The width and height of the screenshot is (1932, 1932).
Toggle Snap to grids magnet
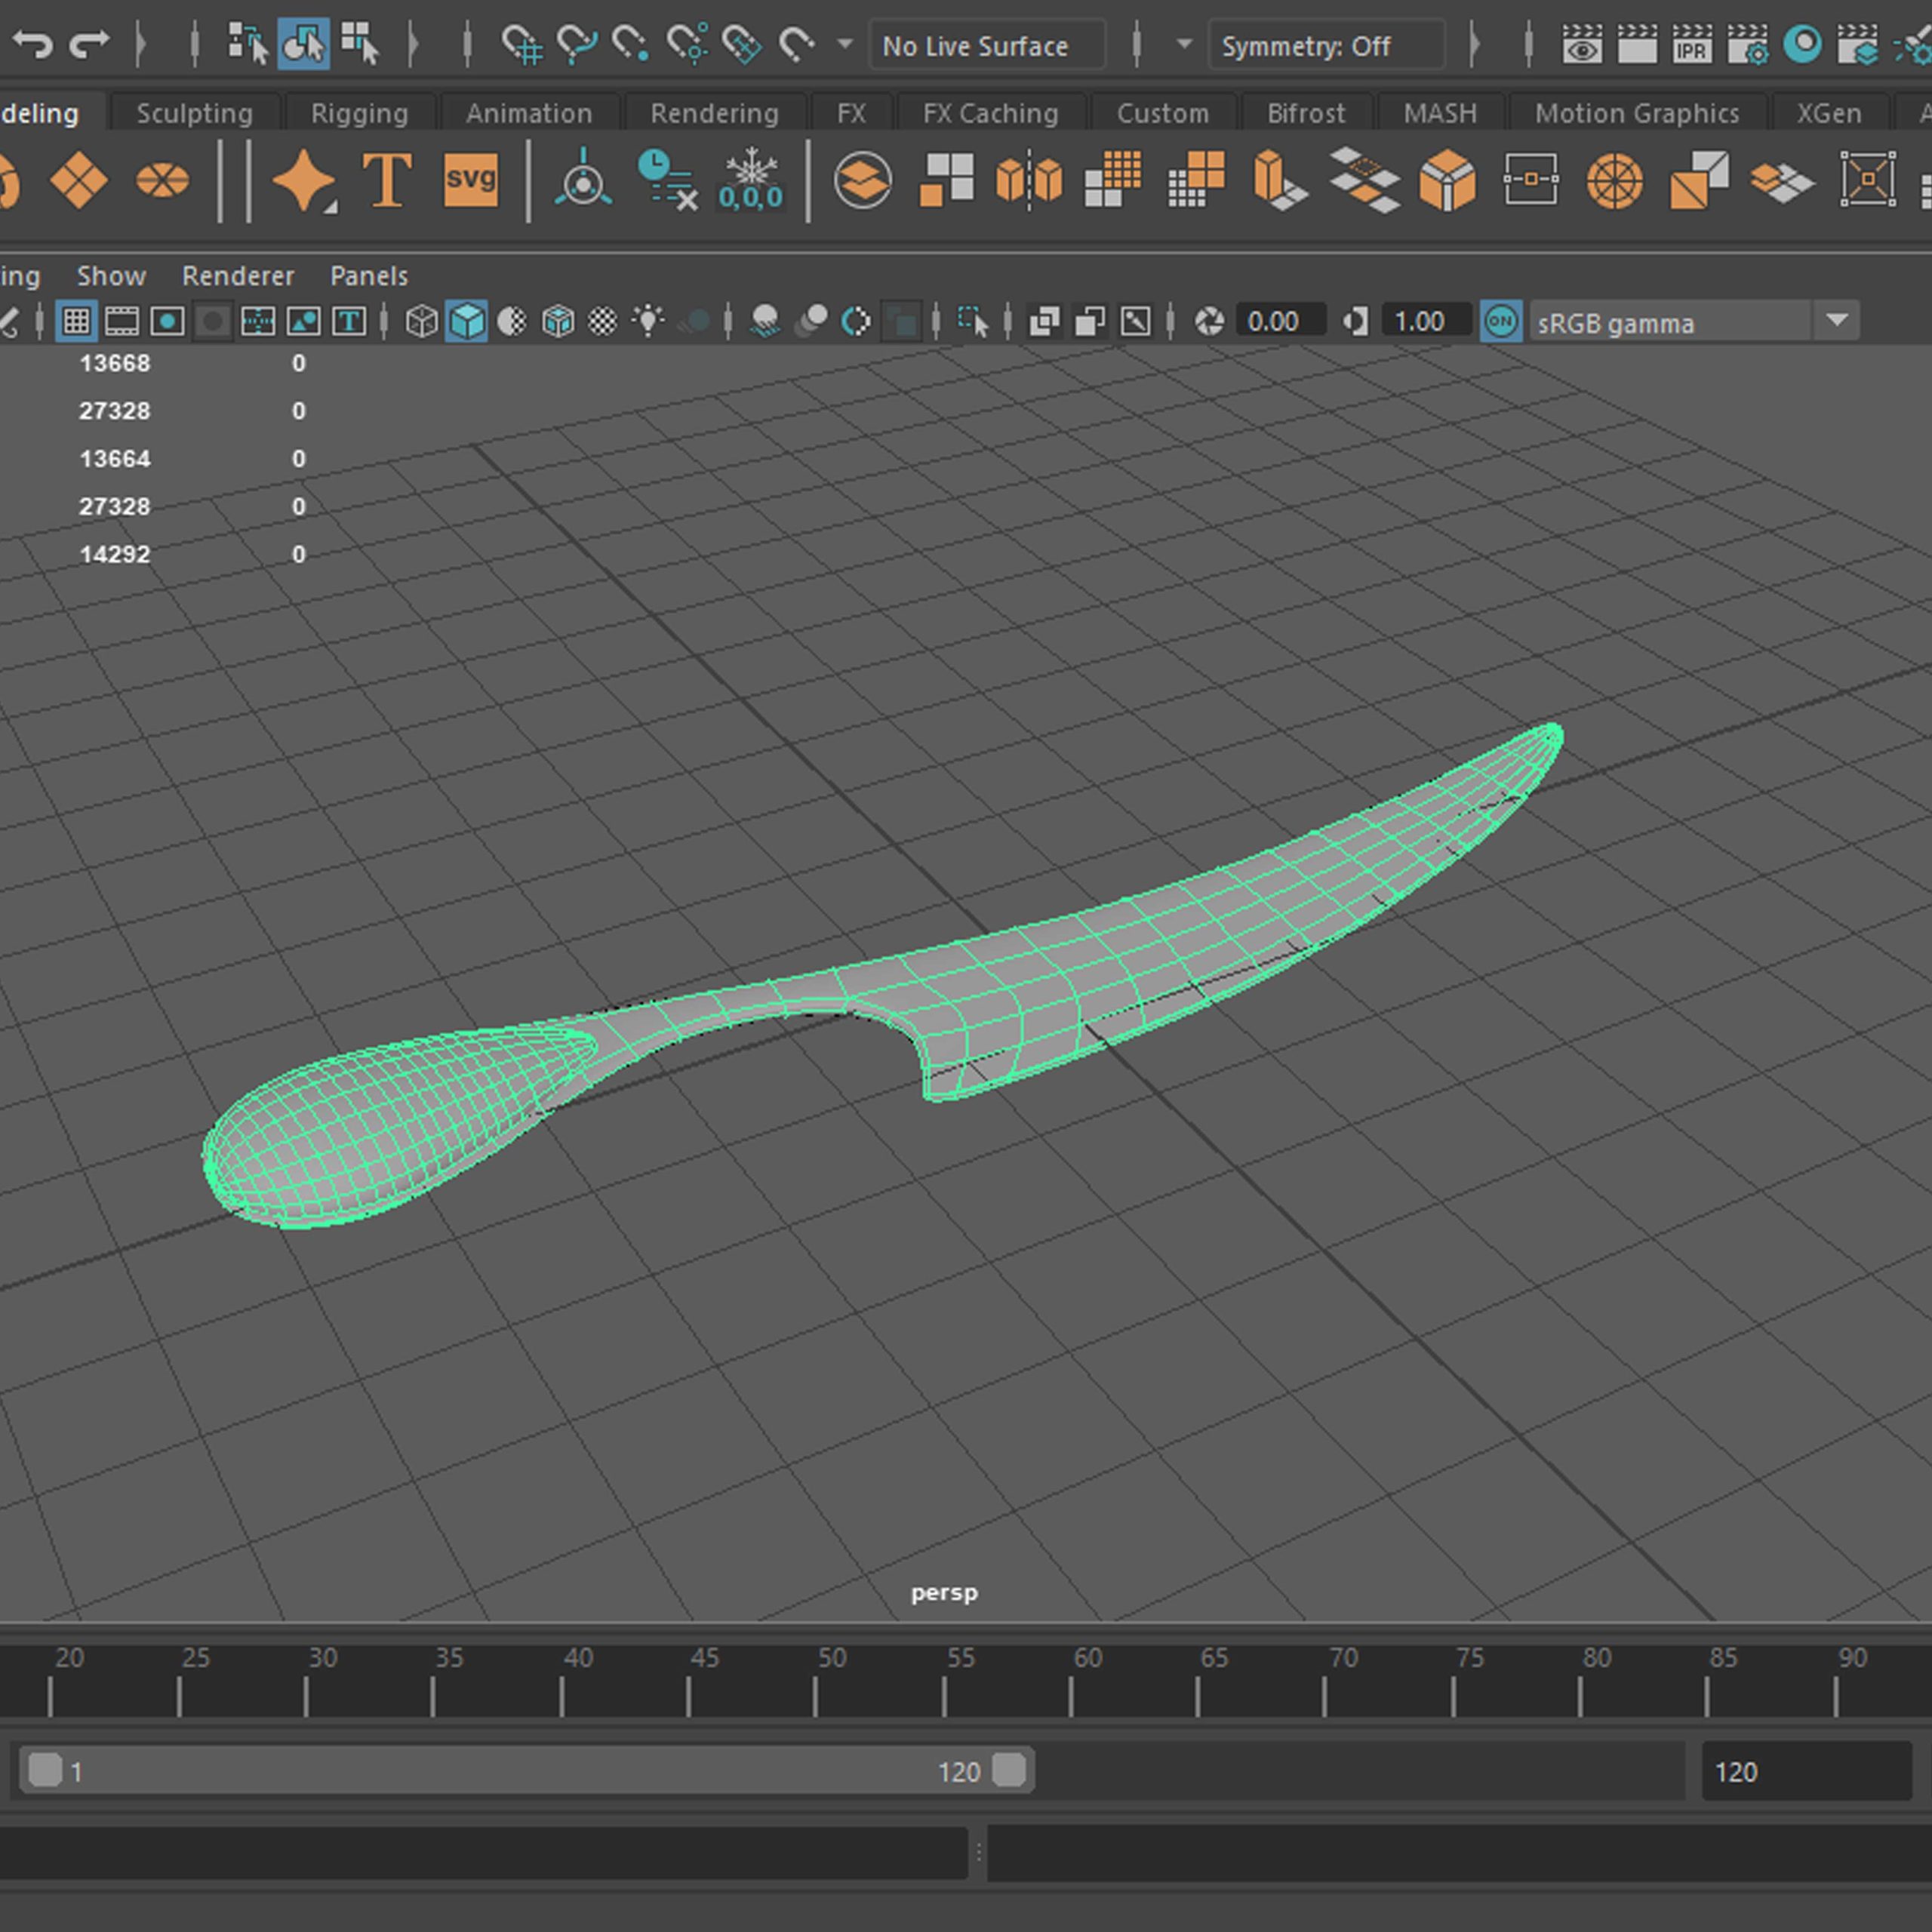pos(521,44)
